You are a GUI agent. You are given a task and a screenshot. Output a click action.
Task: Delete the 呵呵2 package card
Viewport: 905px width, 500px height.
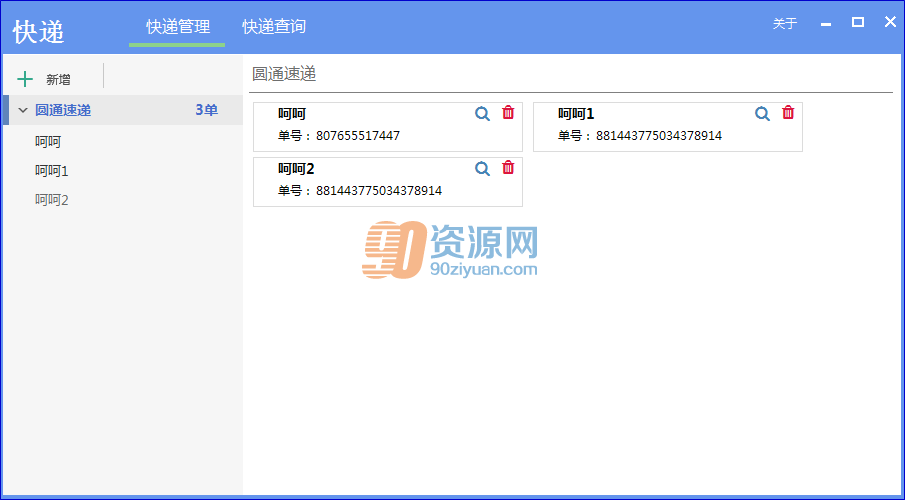click(x=508, y=167)
